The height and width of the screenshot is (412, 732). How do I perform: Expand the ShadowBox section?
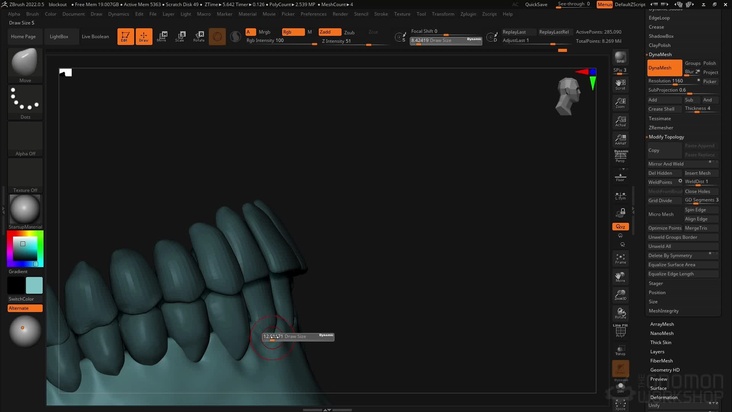[661, 36]
